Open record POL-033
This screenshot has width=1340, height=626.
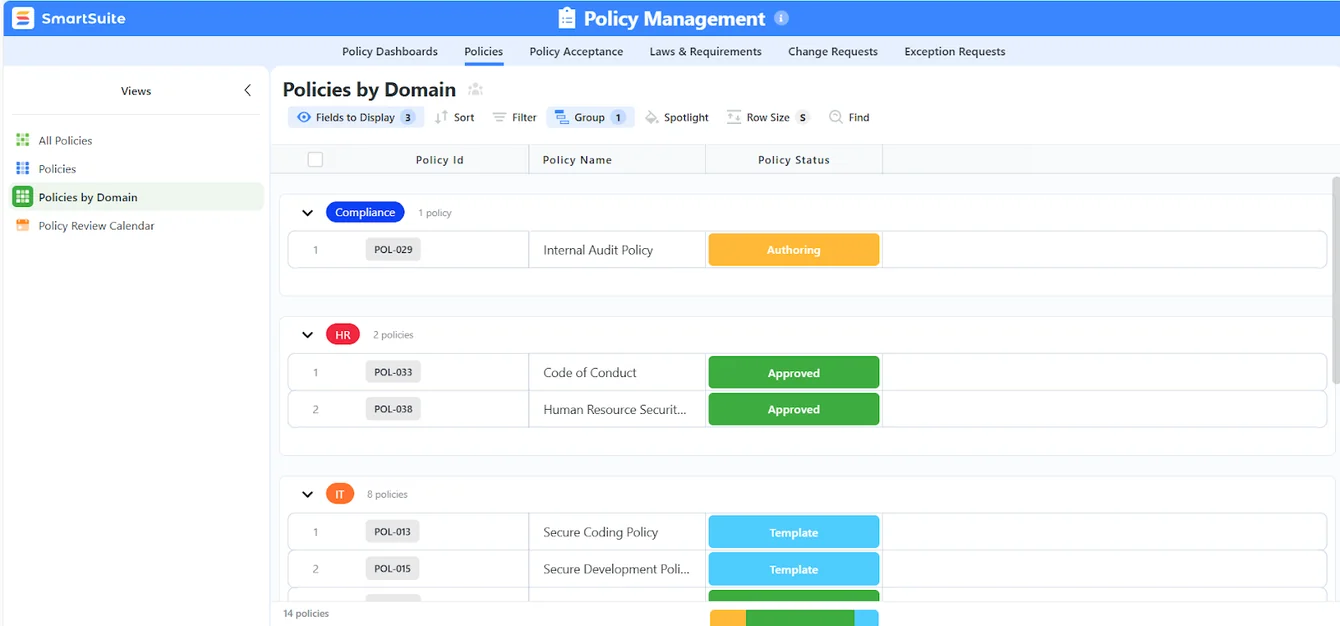coord(393,372)
